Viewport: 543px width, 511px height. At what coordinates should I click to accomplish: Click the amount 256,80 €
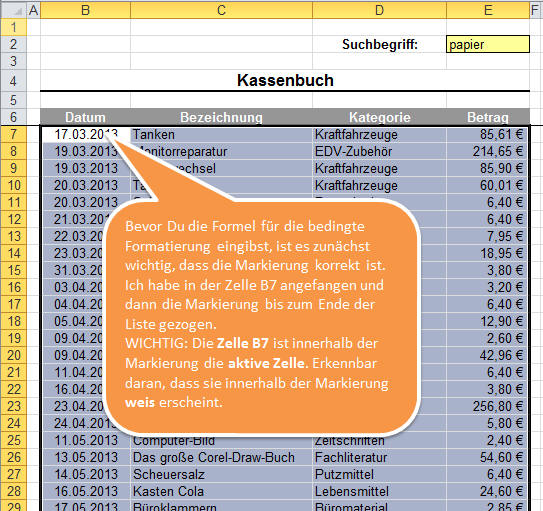click(488, 406)
